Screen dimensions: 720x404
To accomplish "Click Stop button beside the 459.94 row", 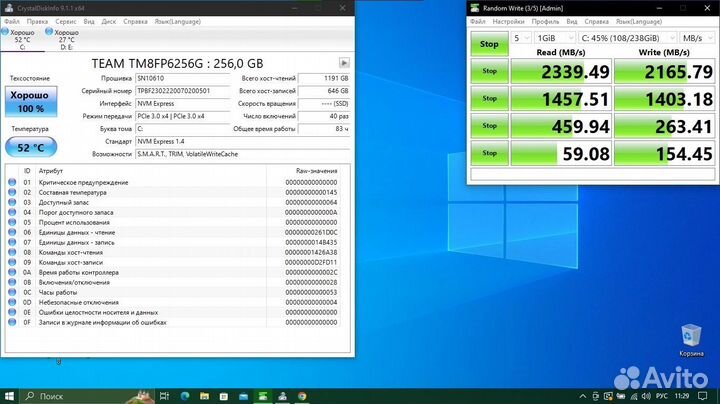I will [x=489, y=126].
